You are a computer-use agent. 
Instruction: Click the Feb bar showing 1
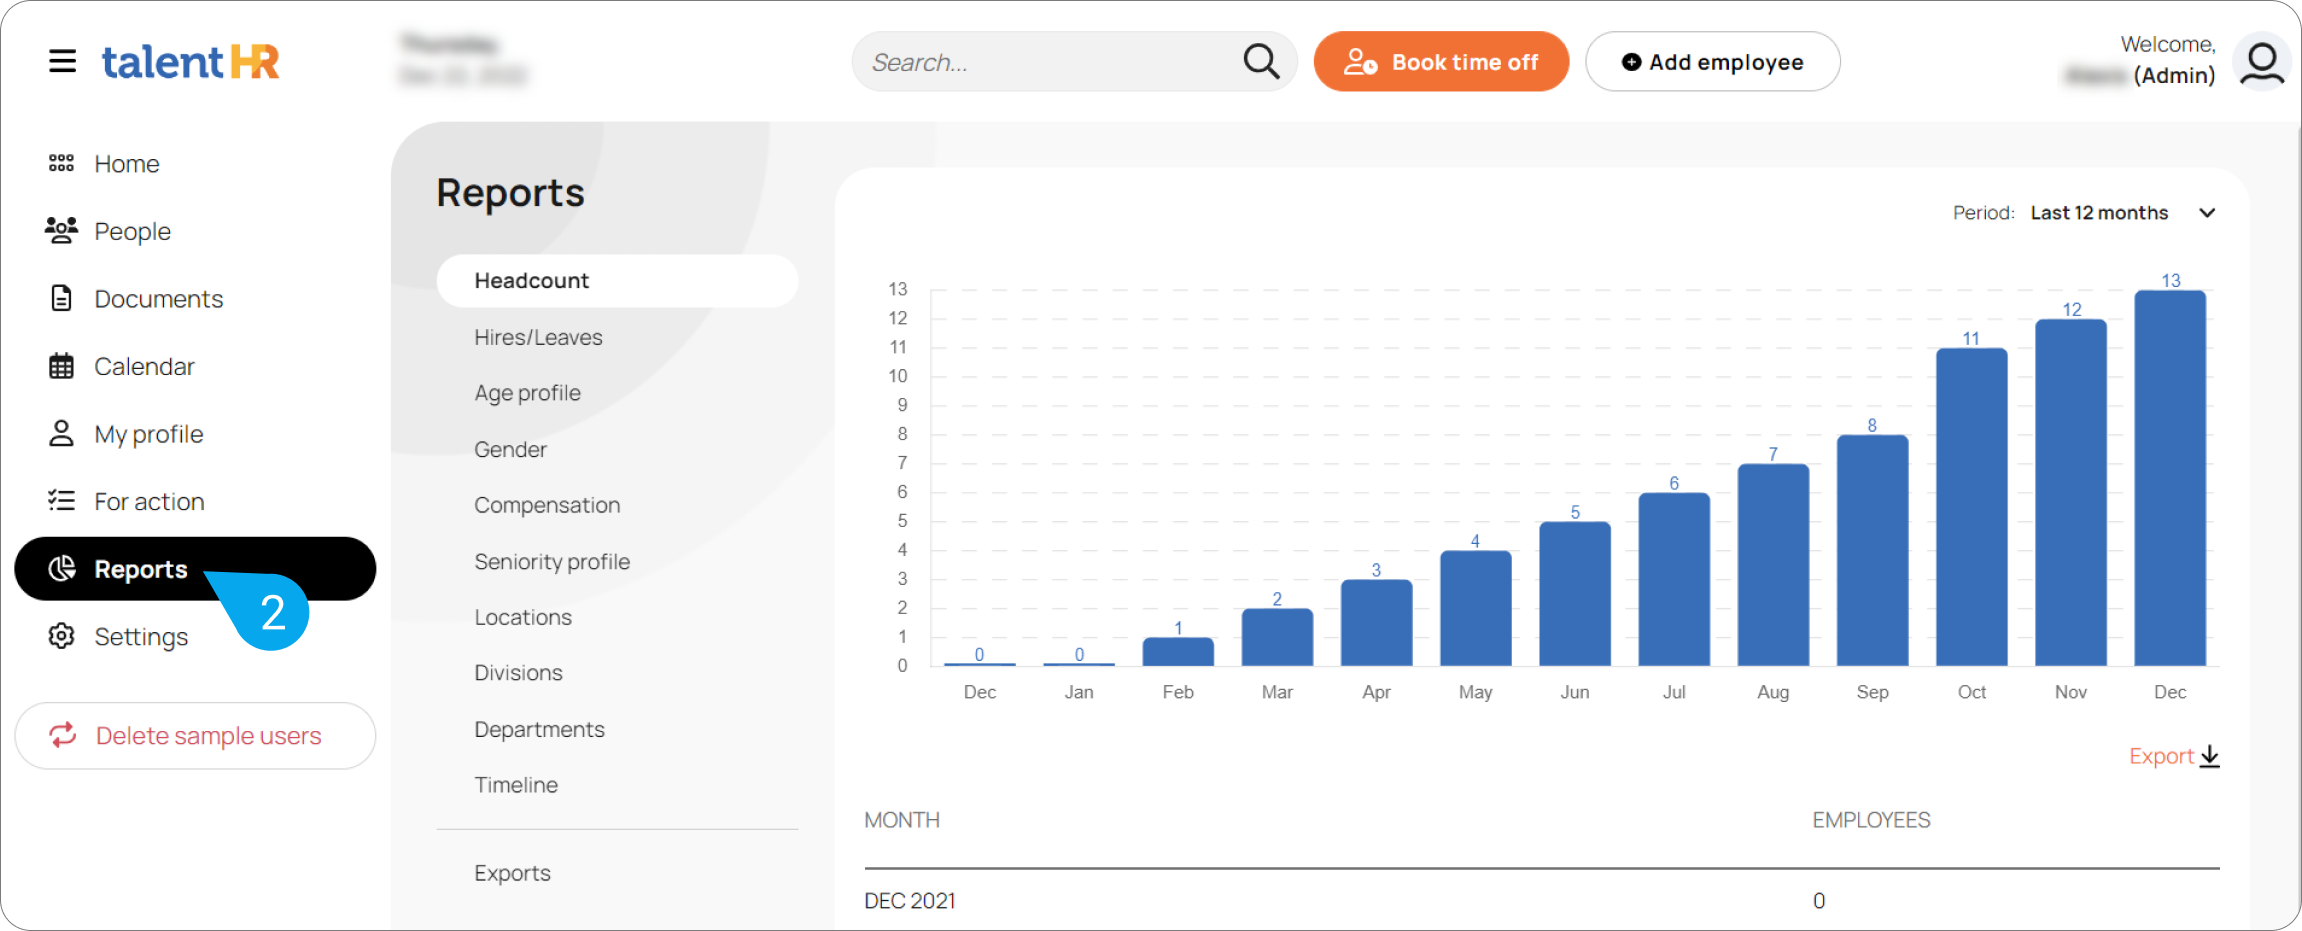(1178, 651)
